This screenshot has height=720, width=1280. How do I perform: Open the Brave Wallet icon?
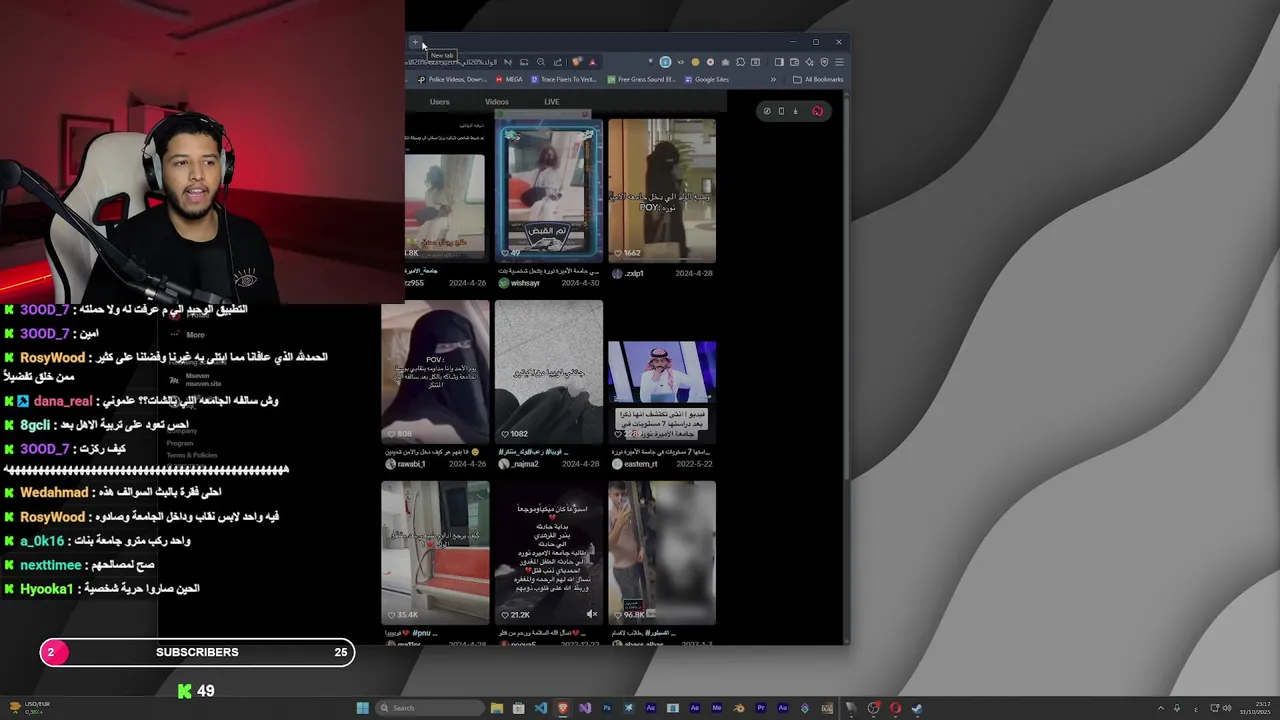tap(794, 62)
